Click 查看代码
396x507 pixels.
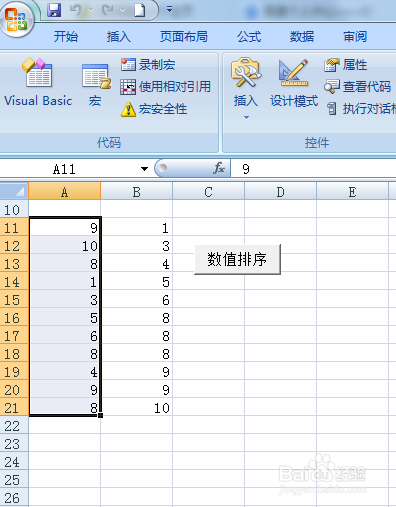(357, 87)
